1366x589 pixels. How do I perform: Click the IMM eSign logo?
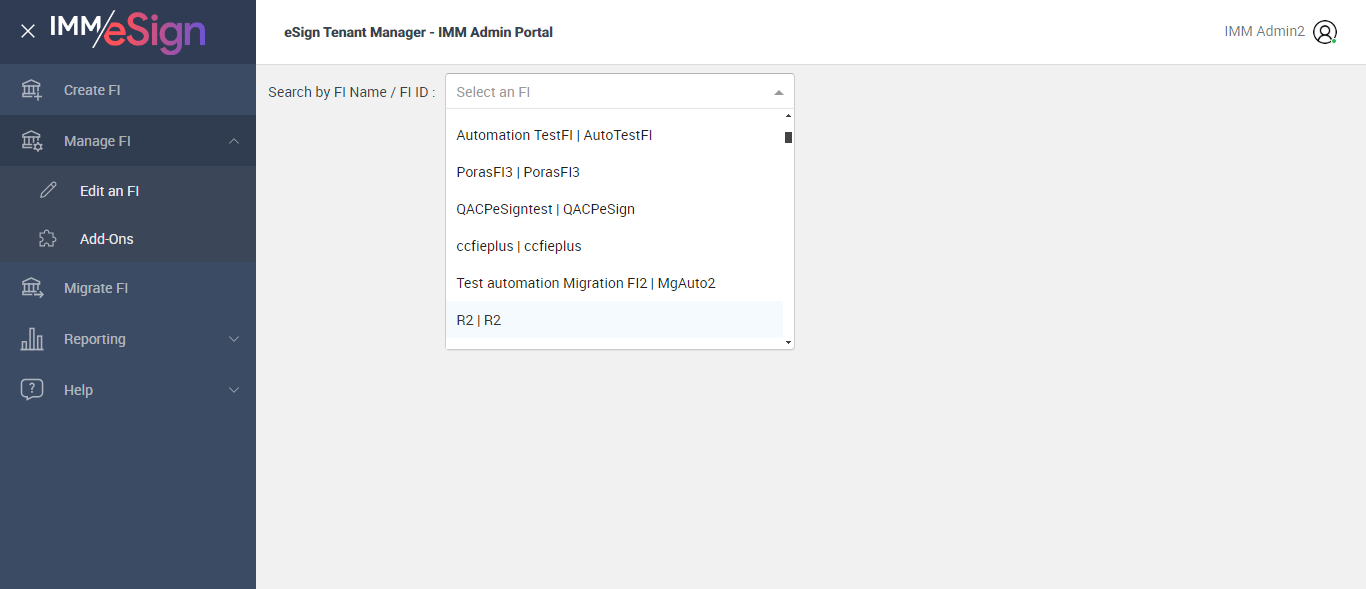pos(128,31)
